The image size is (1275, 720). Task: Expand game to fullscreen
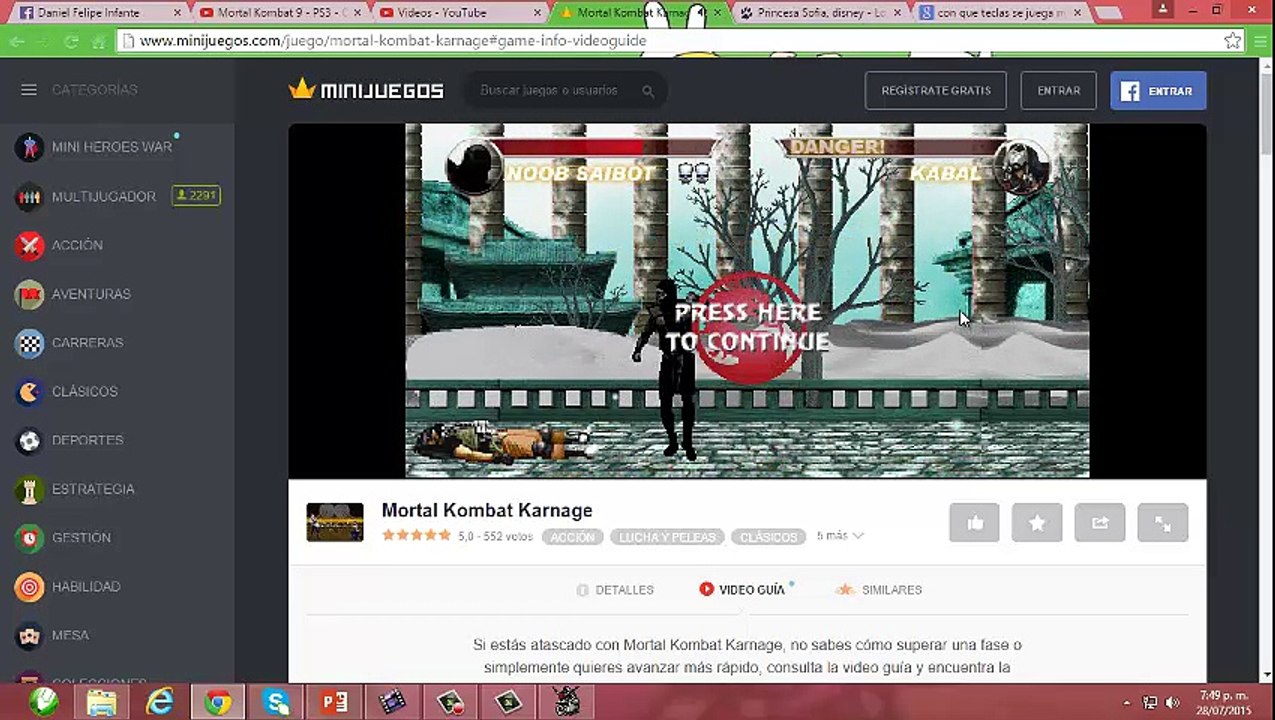pos(1163,522)
